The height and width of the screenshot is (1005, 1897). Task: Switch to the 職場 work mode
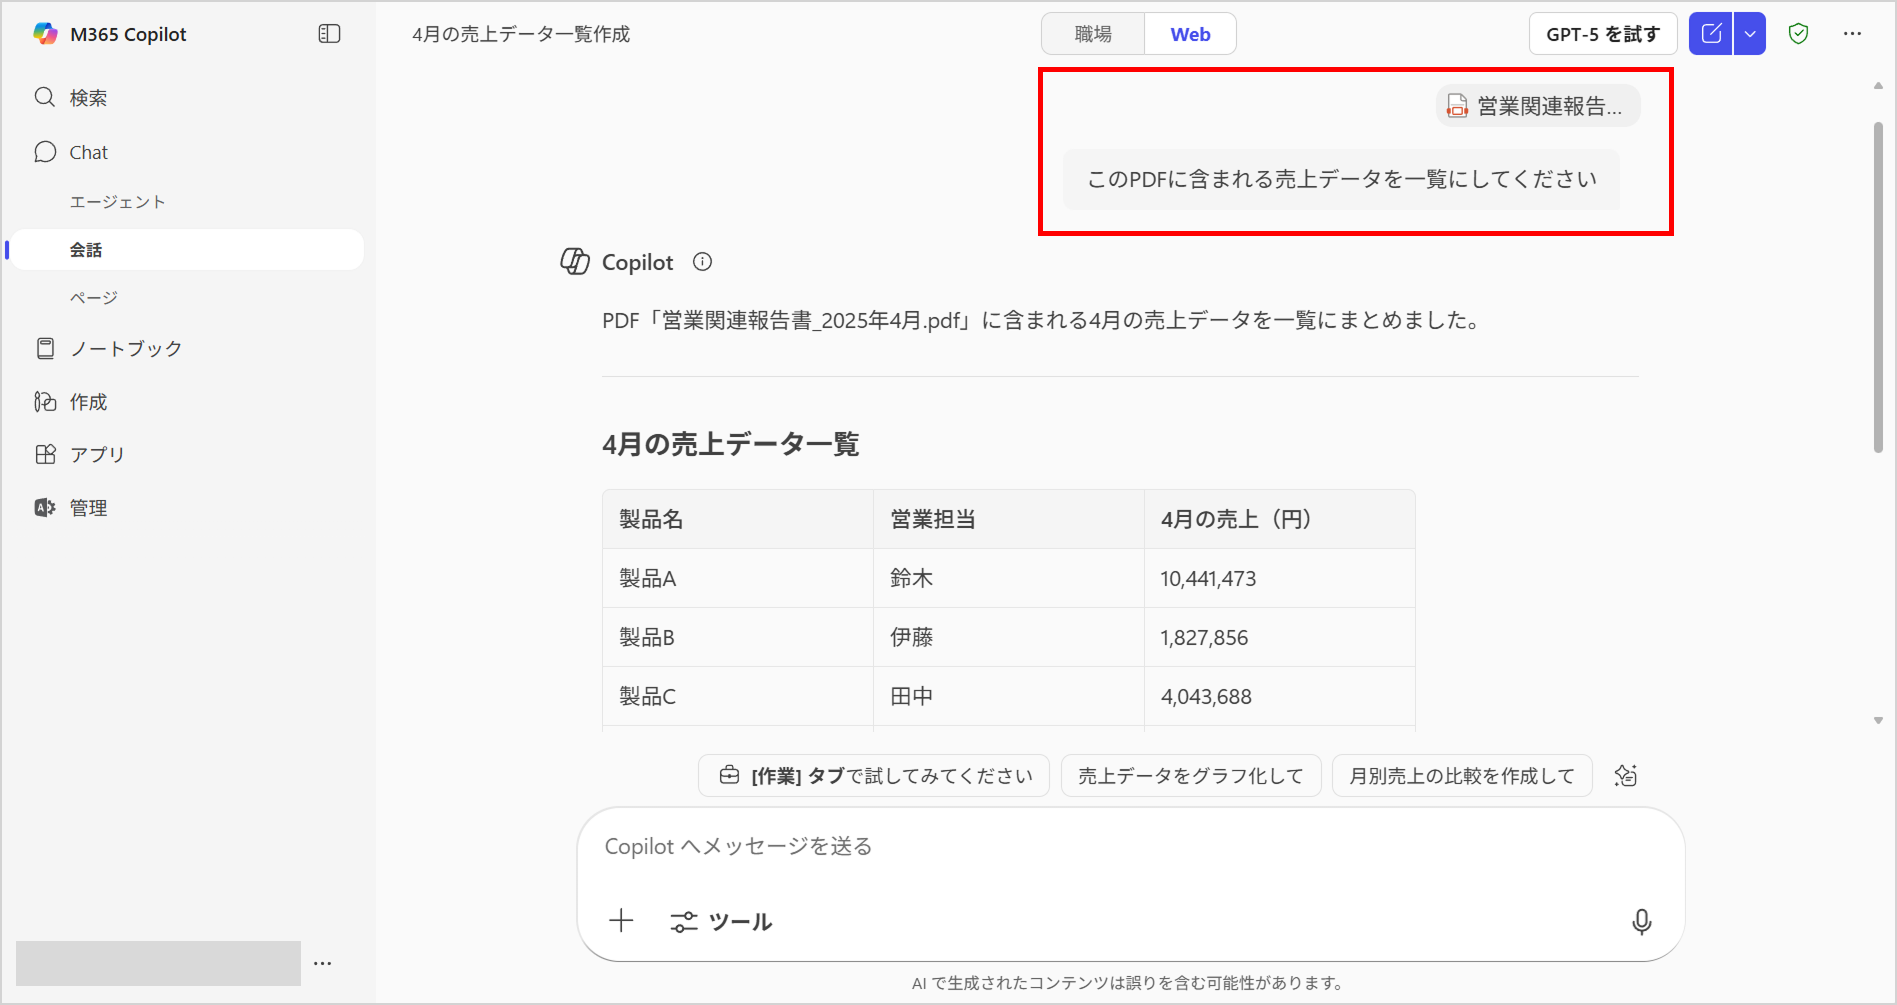pyautogui.click(x=1093, y=34)
